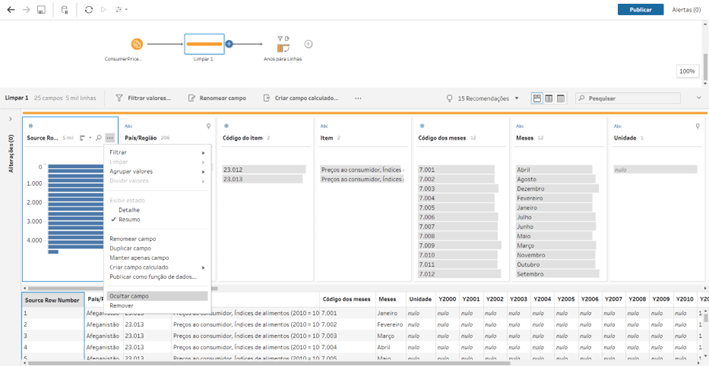709x366 pixels.
Task: Click the Pesquisar search field
Action: coord(628,98)
